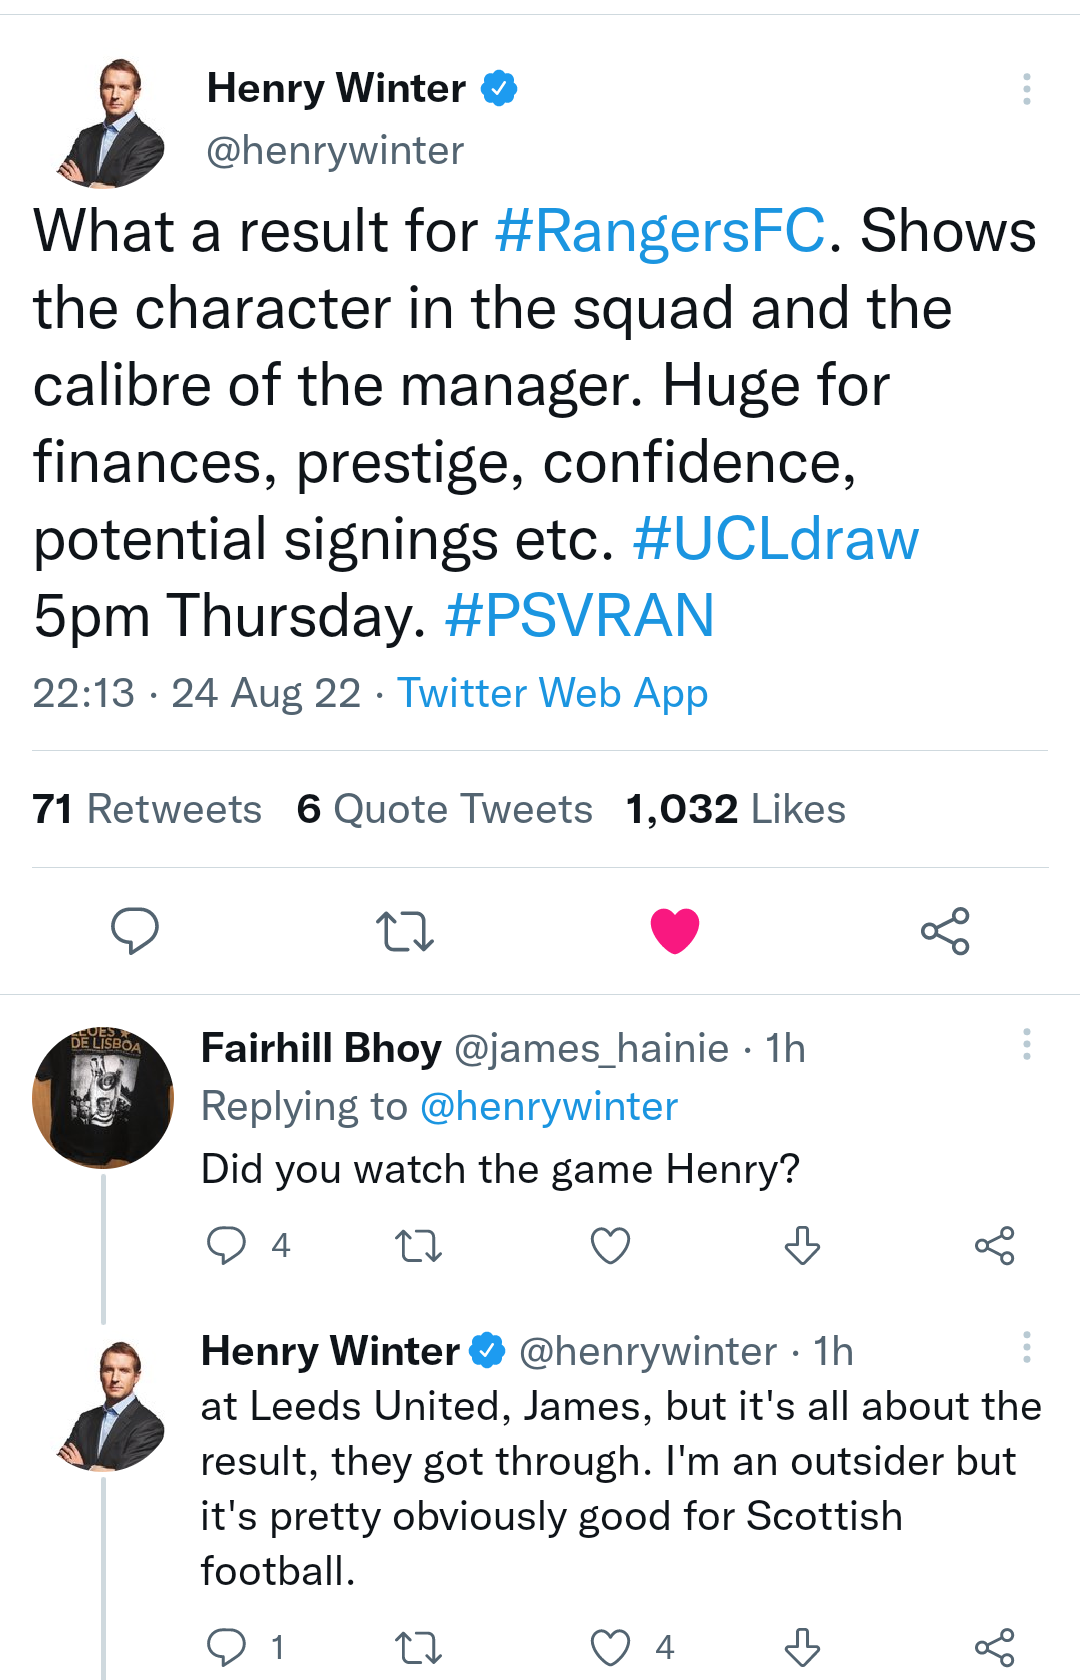
Task: Click the Twitter Web App source link
Action: pos(552,693)
